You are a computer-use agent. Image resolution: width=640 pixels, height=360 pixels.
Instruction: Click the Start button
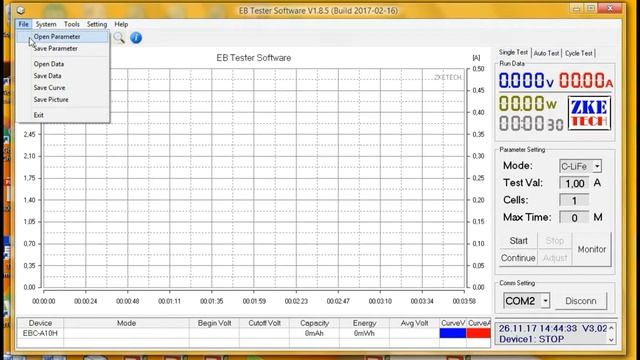518,241
